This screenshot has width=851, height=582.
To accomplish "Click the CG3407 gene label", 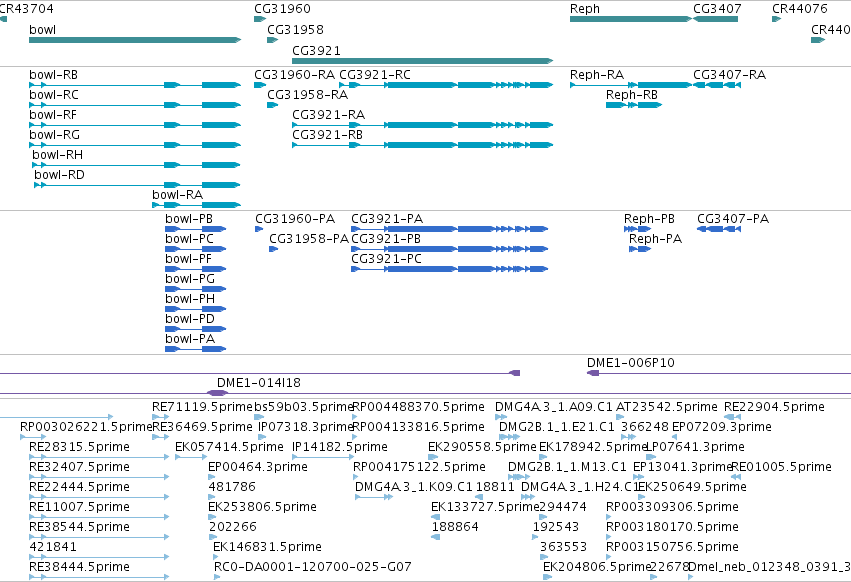I will coord(717,9).
